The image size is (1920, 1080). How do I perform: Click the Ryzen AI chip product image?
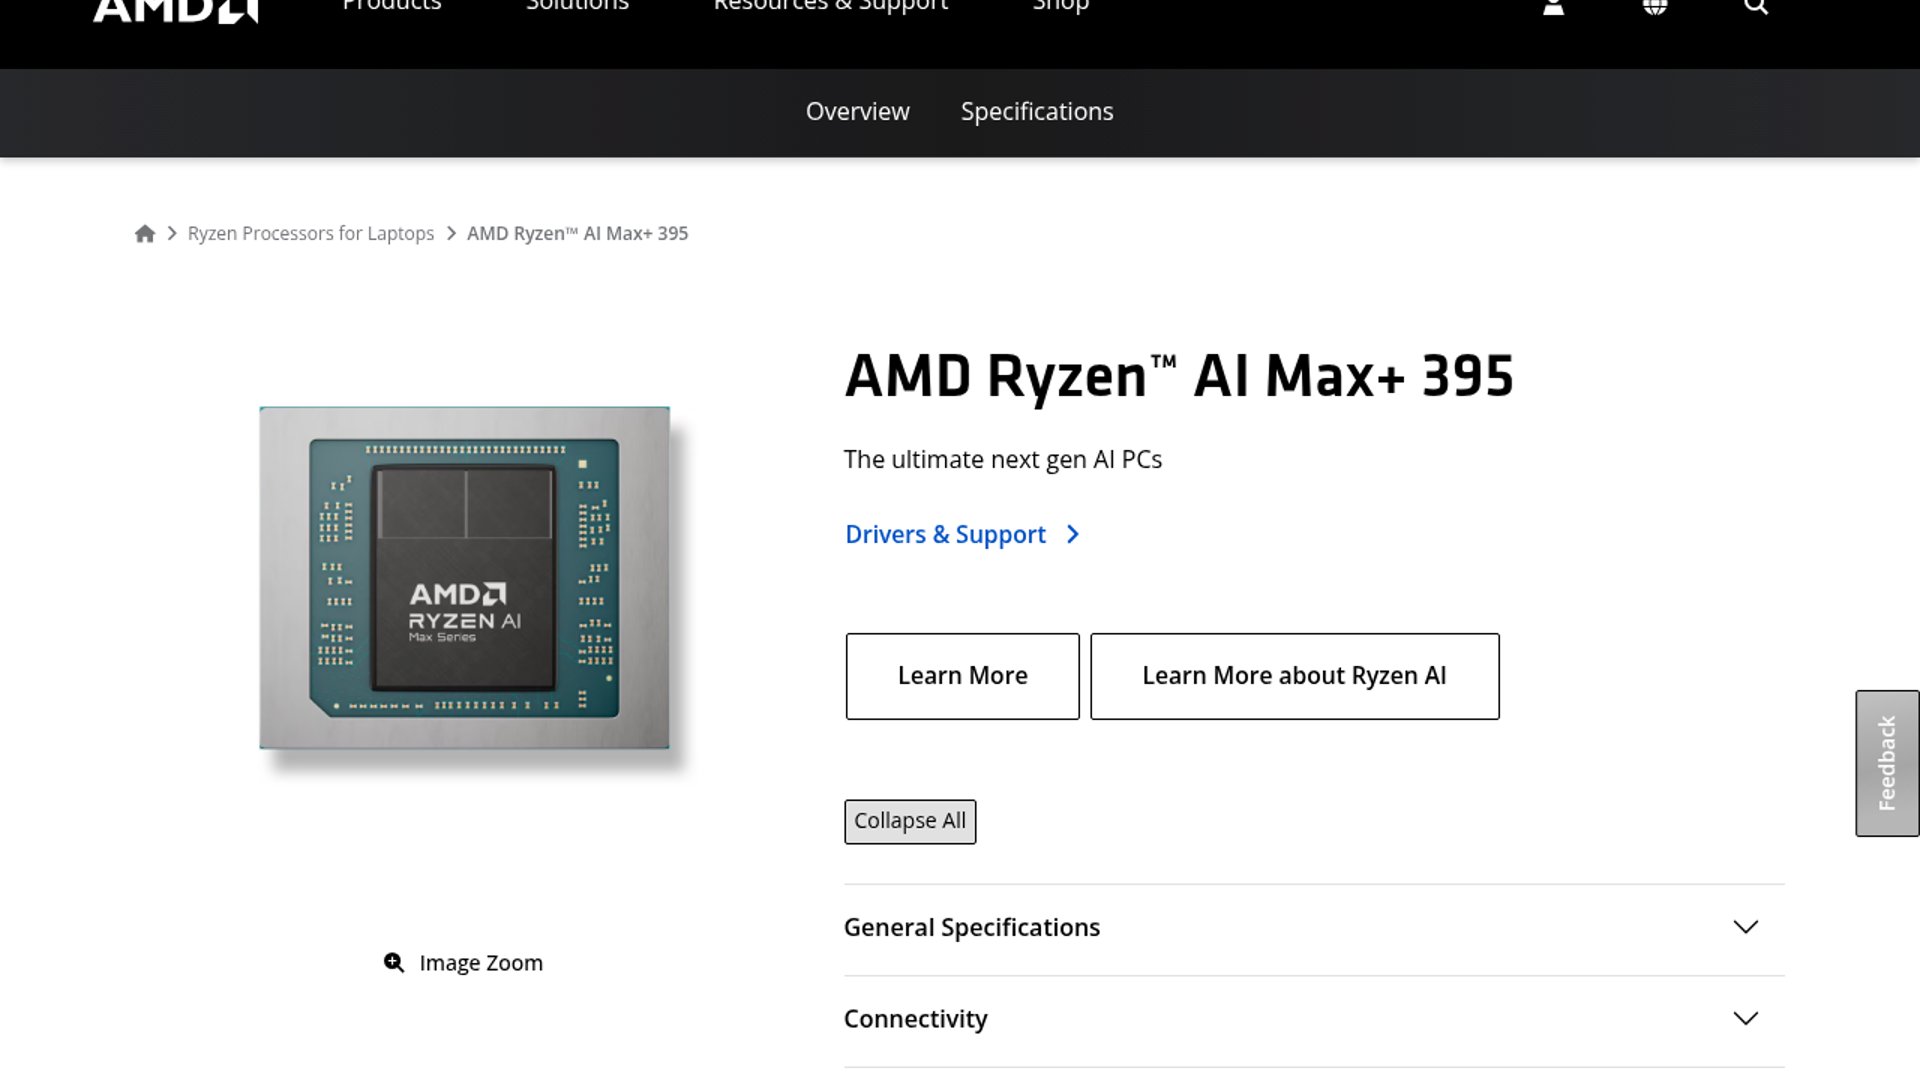[x=464, y=578]
